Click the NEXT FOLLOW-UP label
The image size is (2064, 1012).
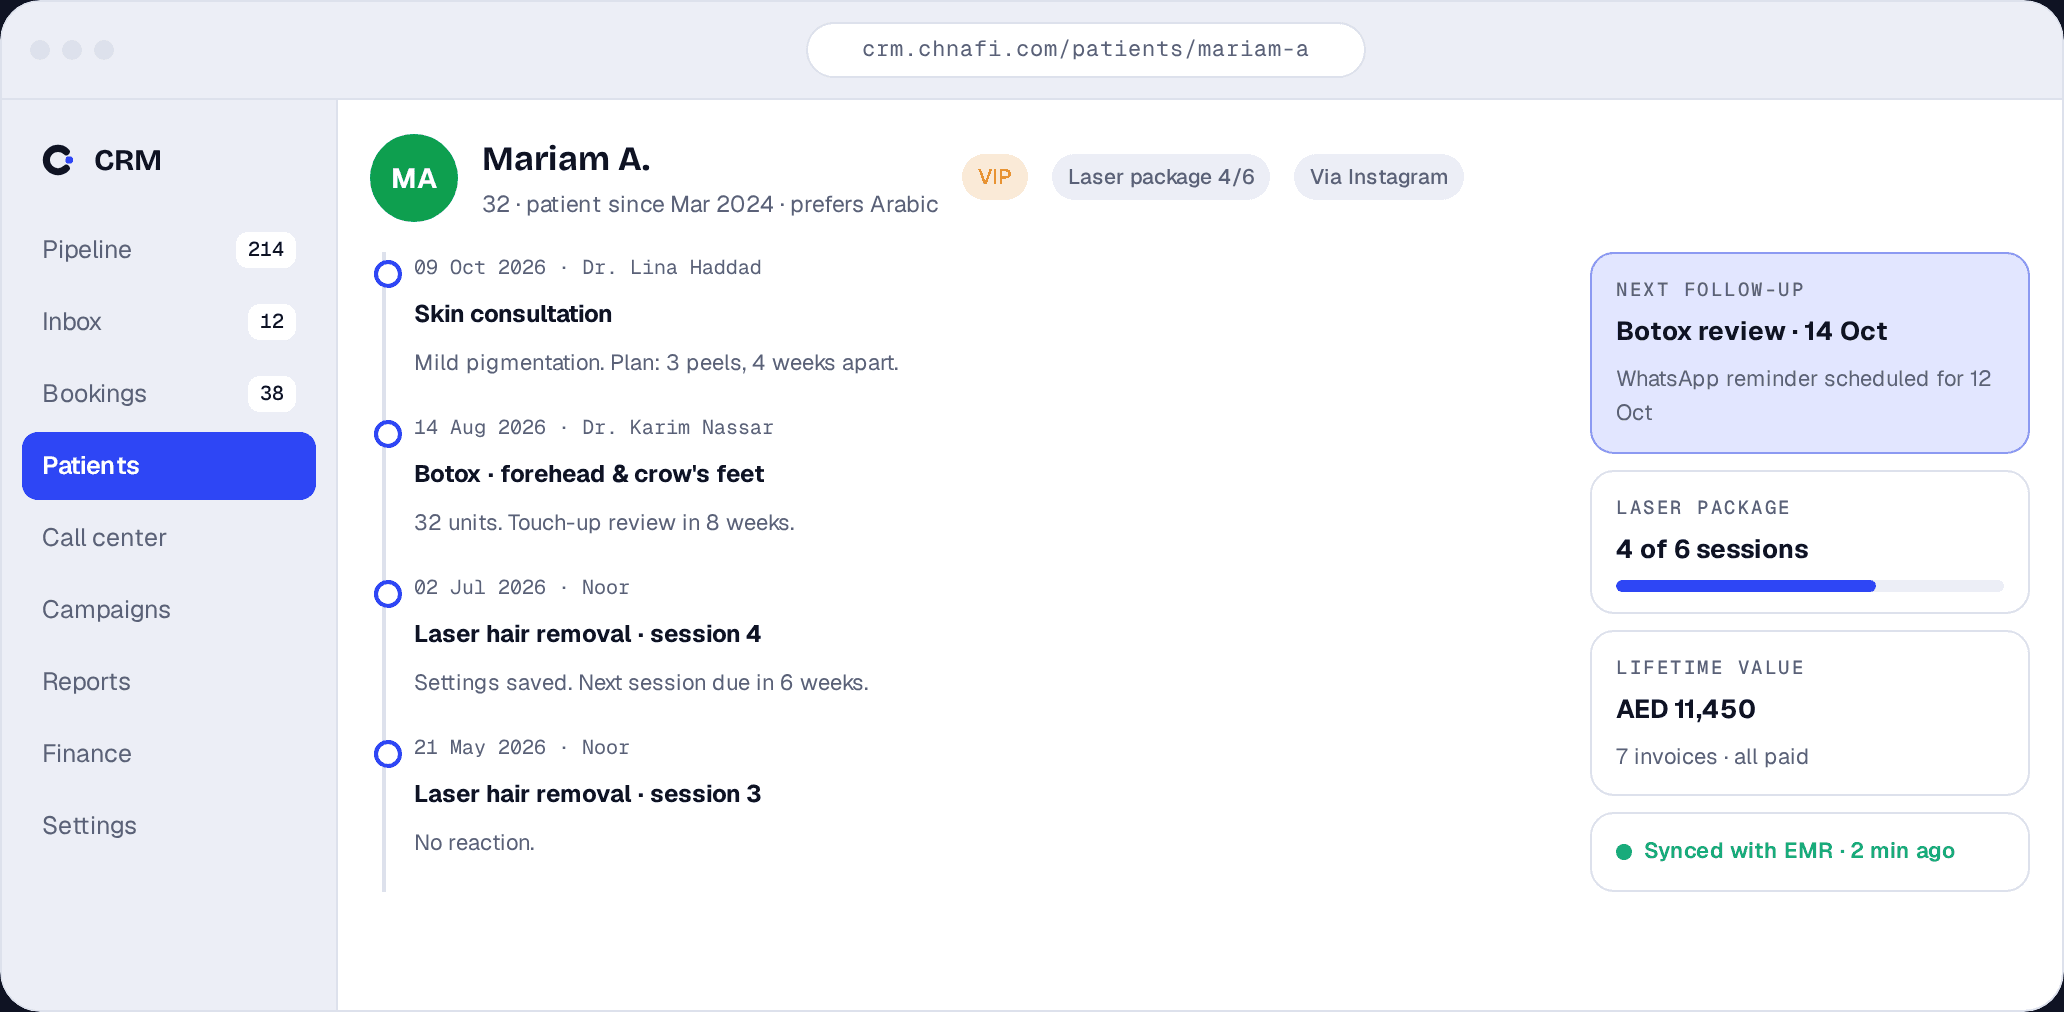(x=1710, y=290)
